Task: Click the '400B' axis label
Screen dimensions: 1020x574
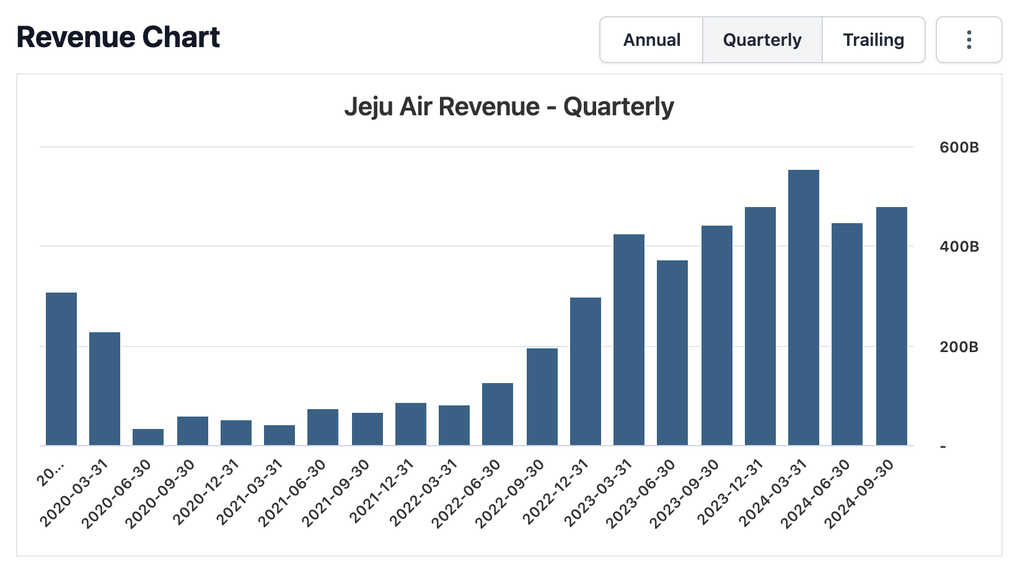Action: point(959,247)
